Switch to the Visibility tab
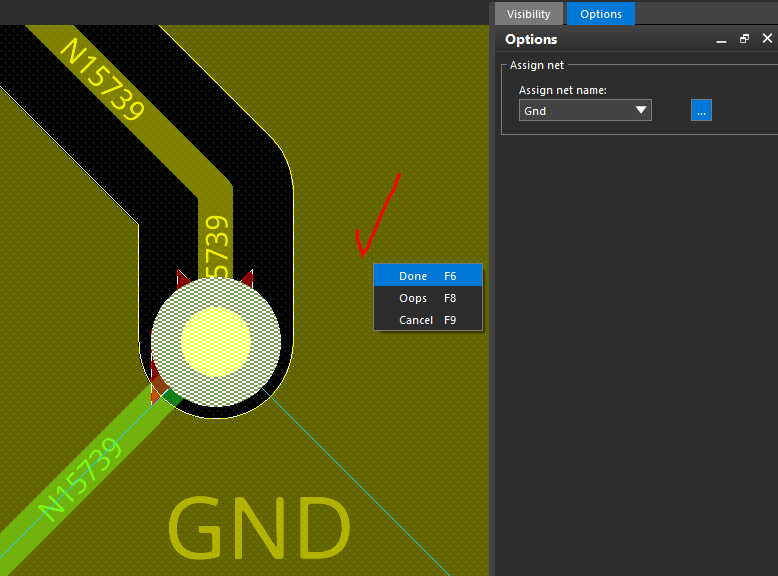778x576 pixels. (x=528, y=14)
